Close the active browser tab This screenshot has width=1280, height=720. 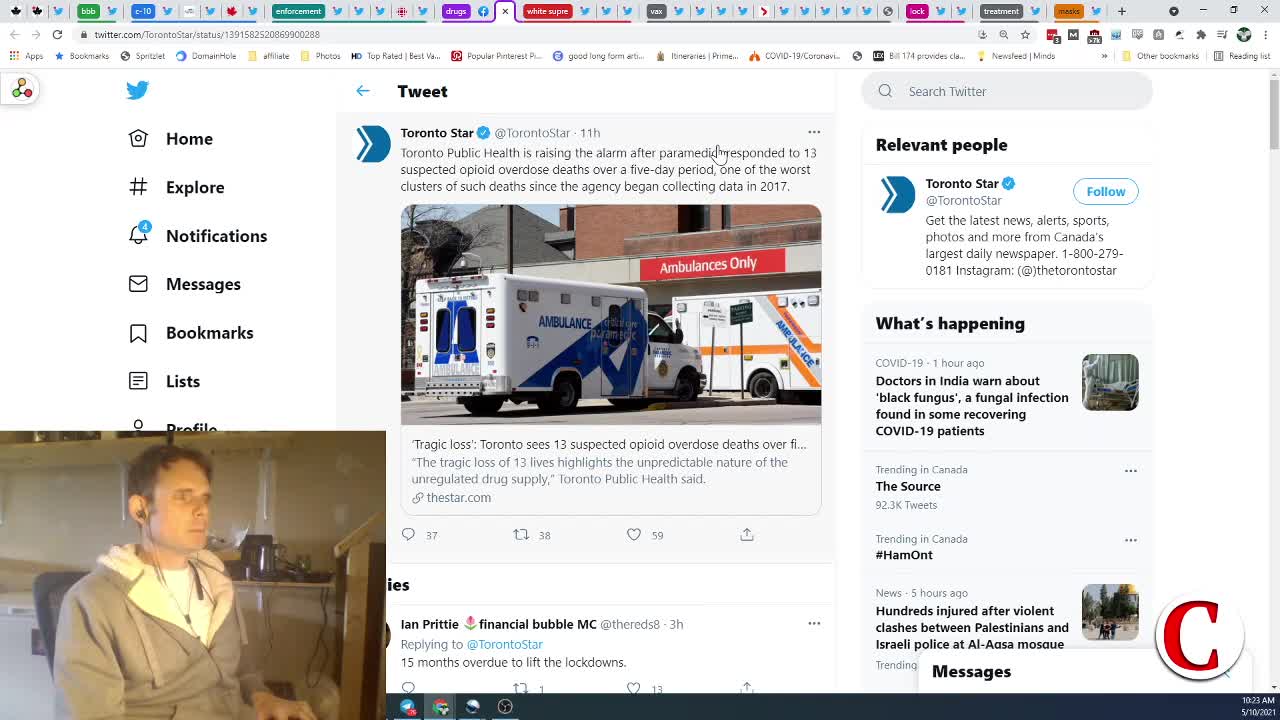505,11
